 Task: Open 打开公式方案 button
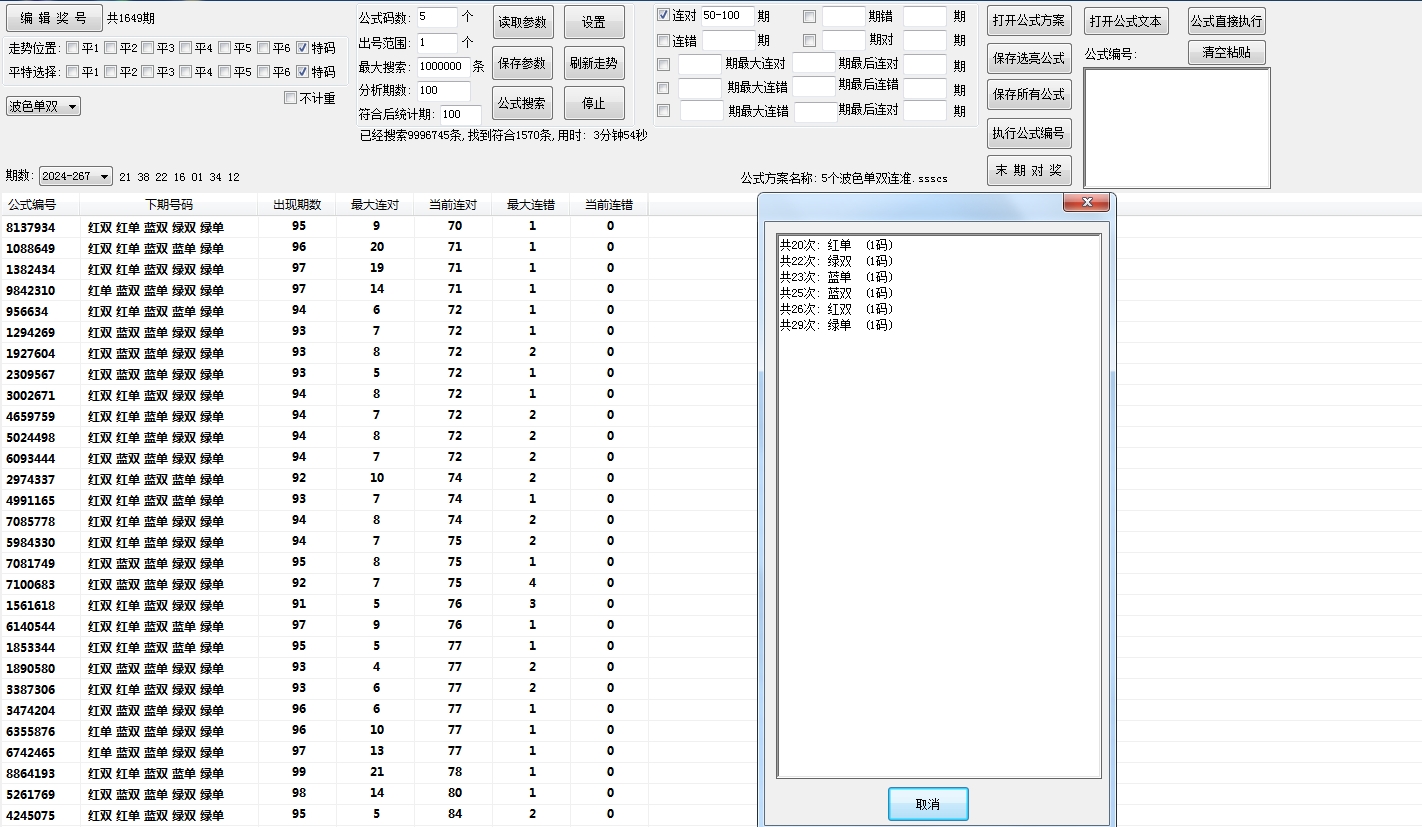point(1028,21)
